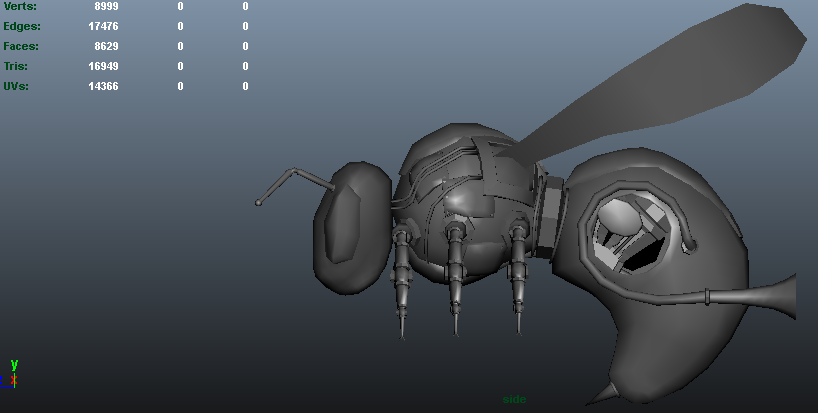Image resolution: width=818 pixels, height=413 pixels.
Task: Click the green 'side' camera name label
Action: [x=514, y=399]
